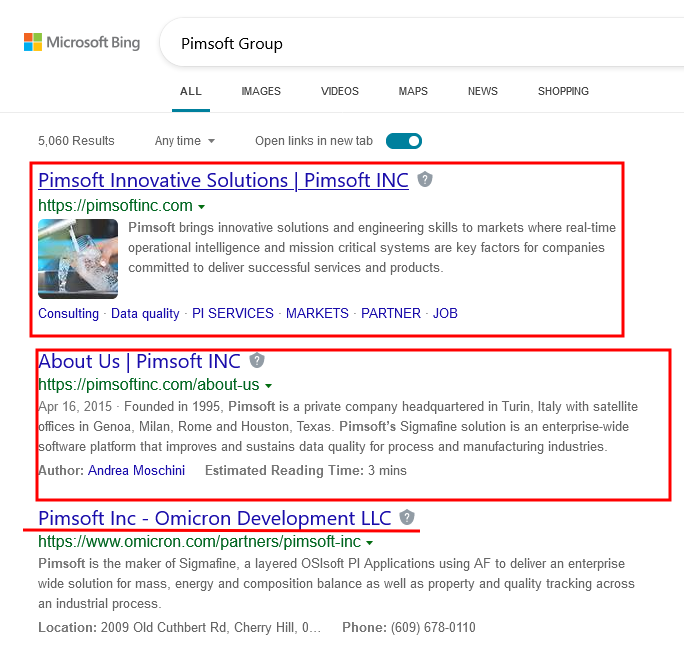Click the Pimsoft Group search box

tap(421, 43)
